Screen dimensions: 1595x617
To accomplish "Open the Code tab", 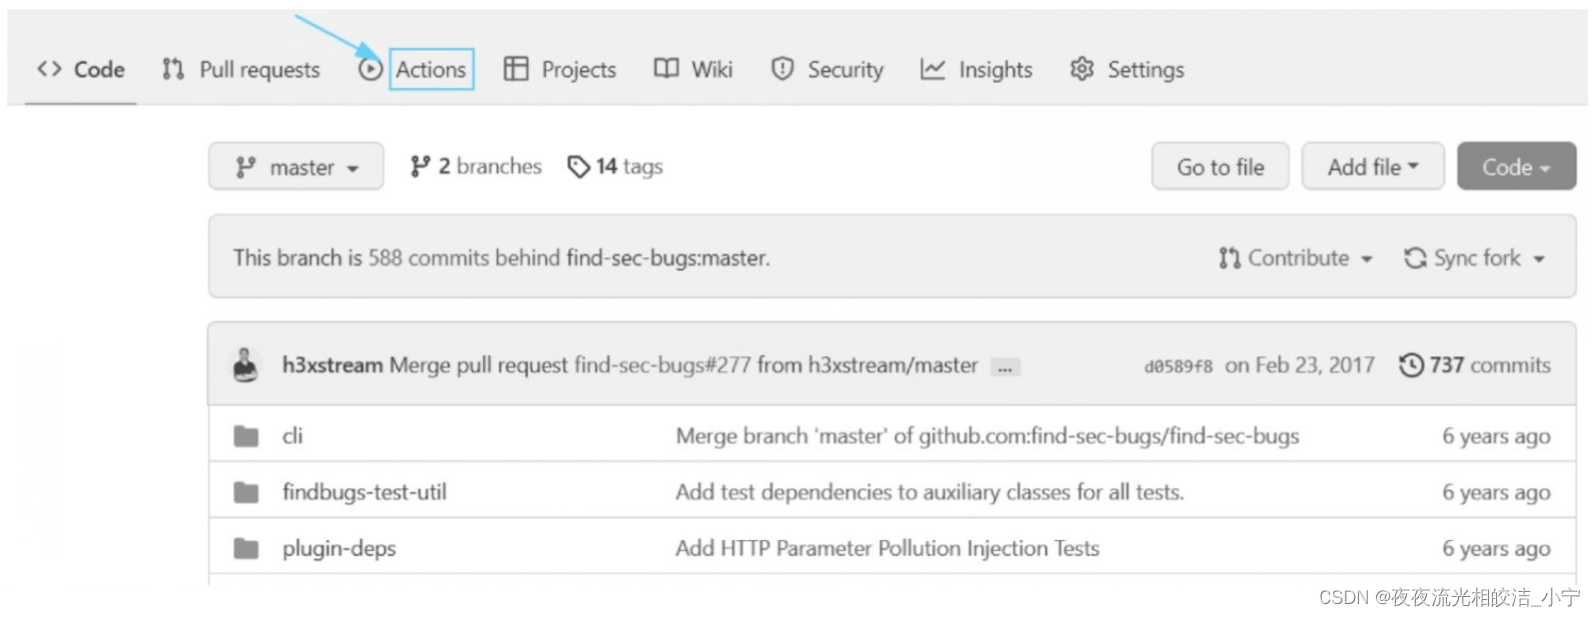I will click(x=81, y=69).
